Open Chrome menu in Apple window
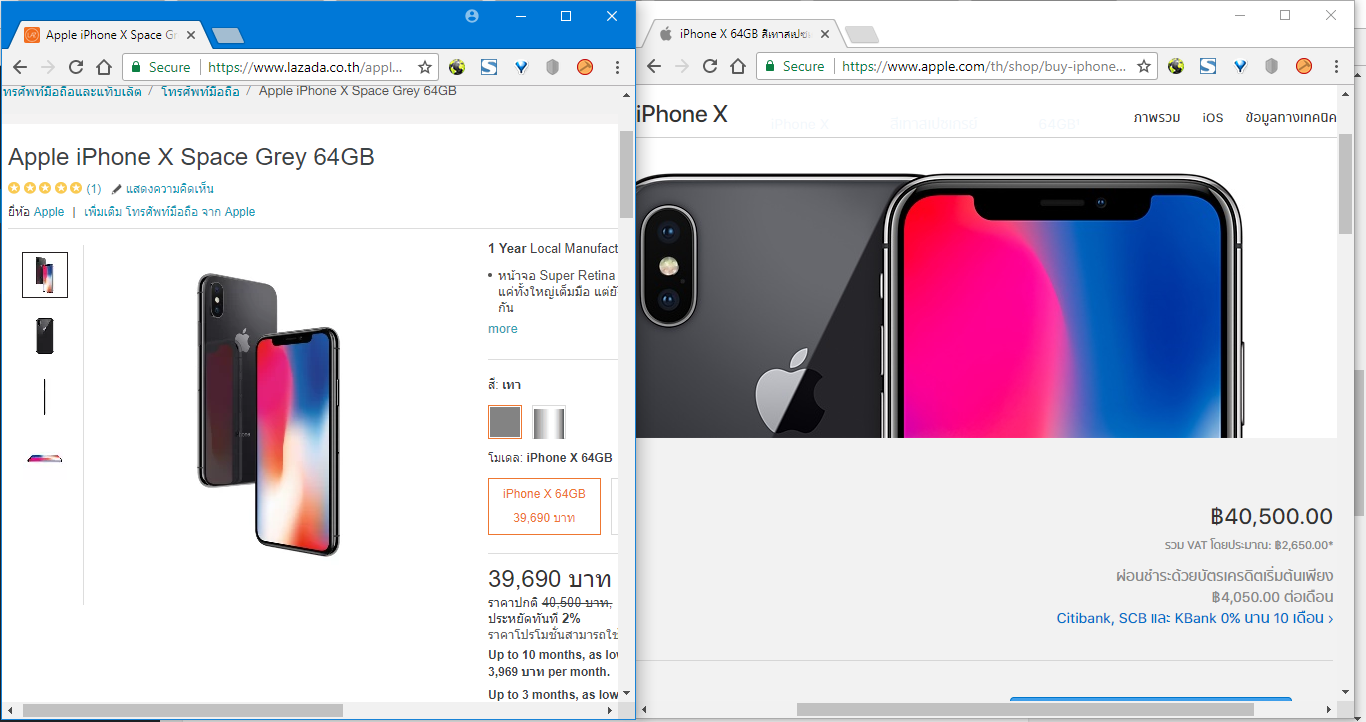1366x722 pixels. coord(1337,66)
